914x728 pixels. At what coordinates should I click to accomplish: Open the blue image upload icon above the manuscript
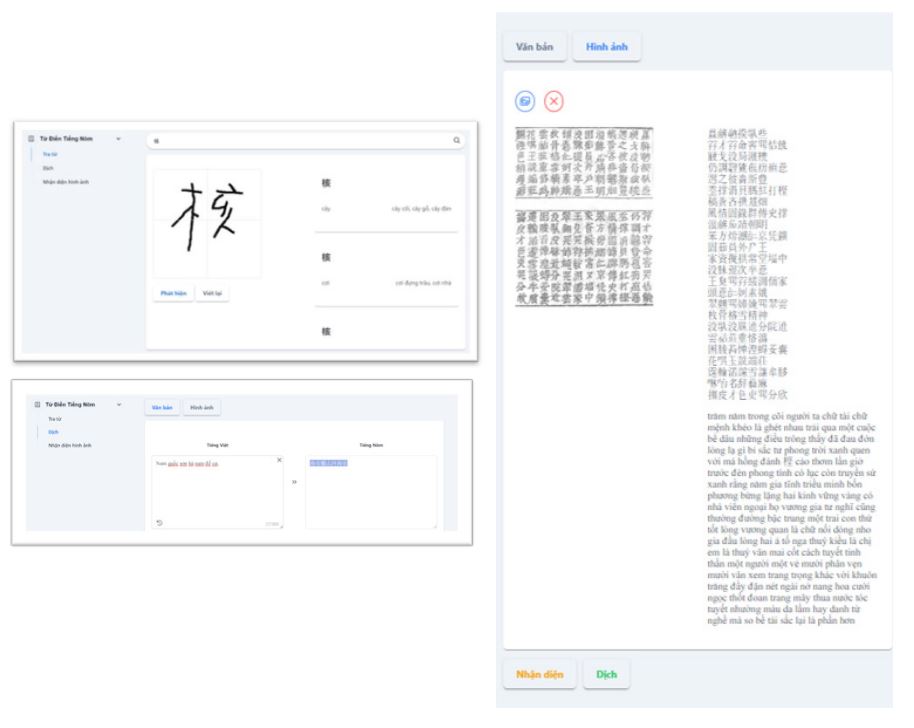click(525, 99)
